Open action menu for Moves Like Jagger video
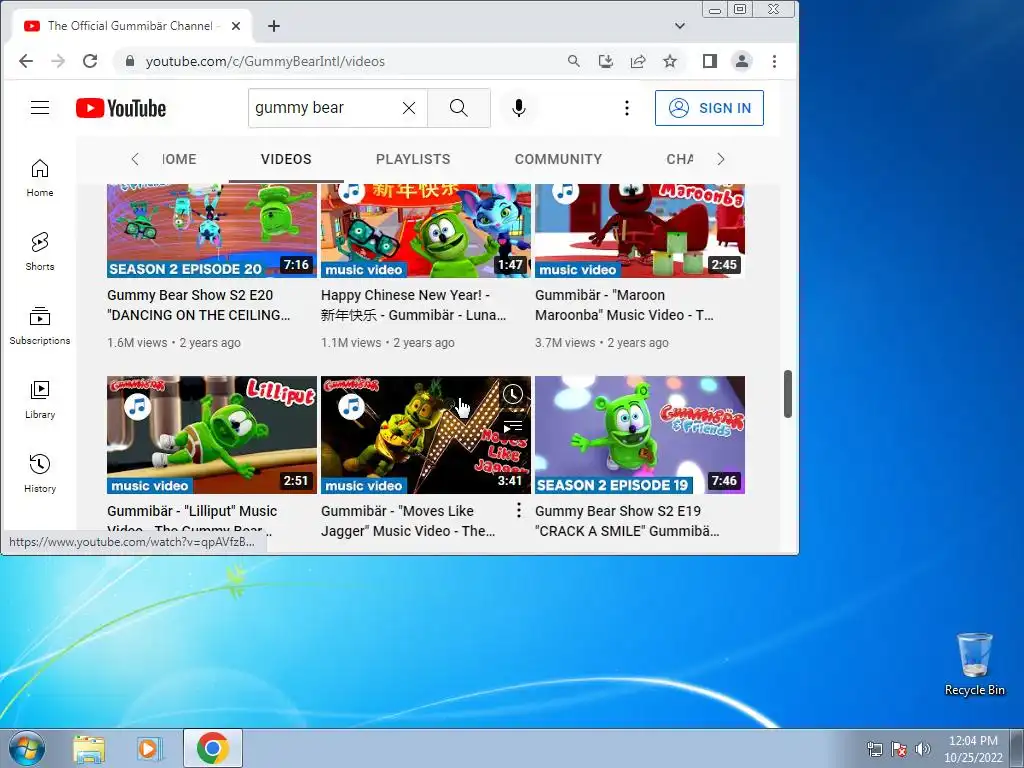1024x768 pixels. coord(519,510)
